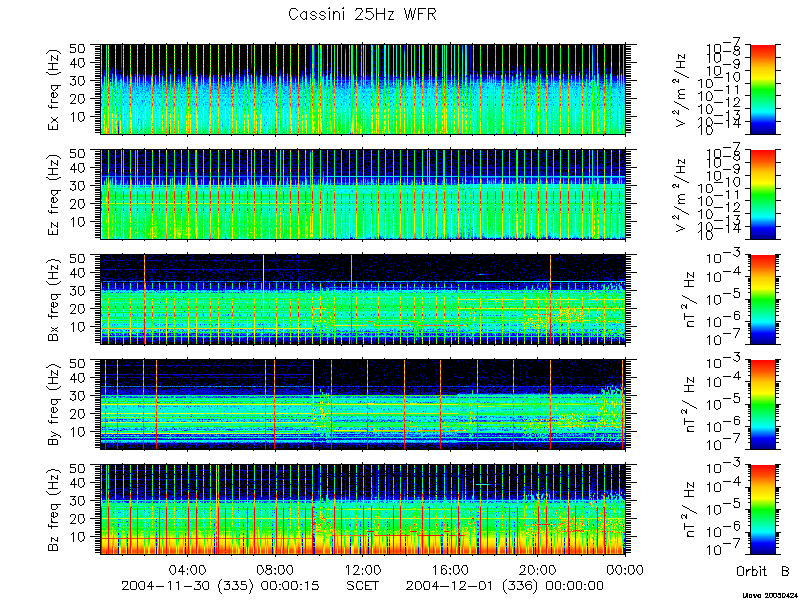Click the "00:00" end time tick label
800x600 pixels.
(626, 570)
